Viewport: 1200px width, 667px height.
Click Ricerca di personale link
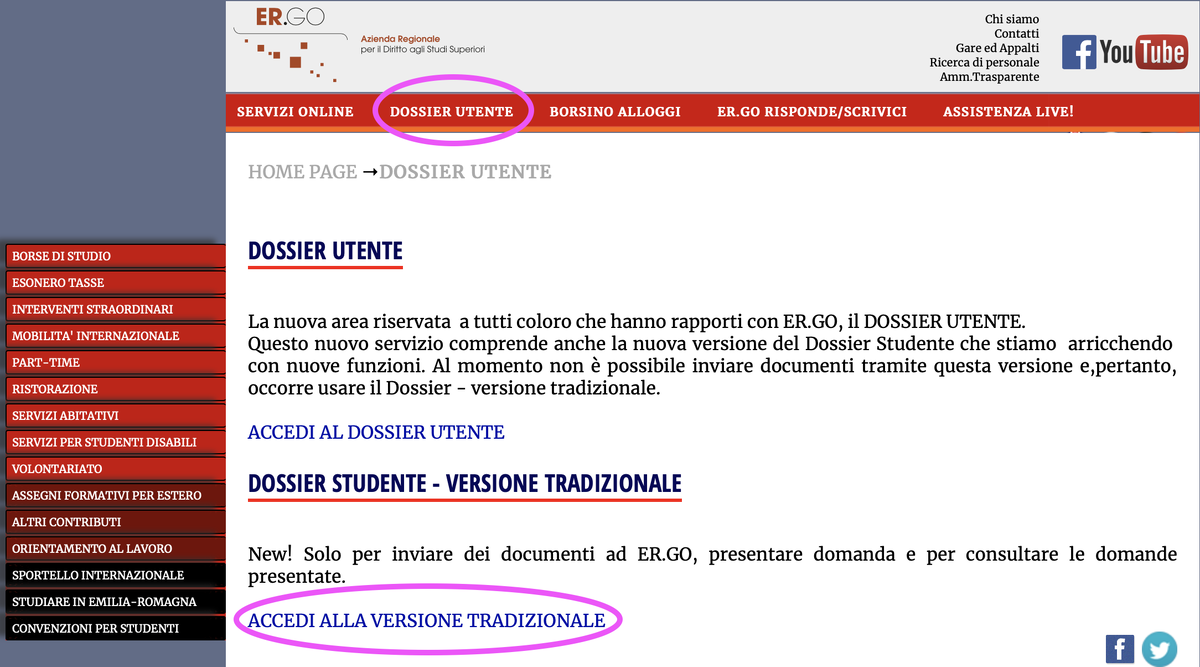[984, 63]
